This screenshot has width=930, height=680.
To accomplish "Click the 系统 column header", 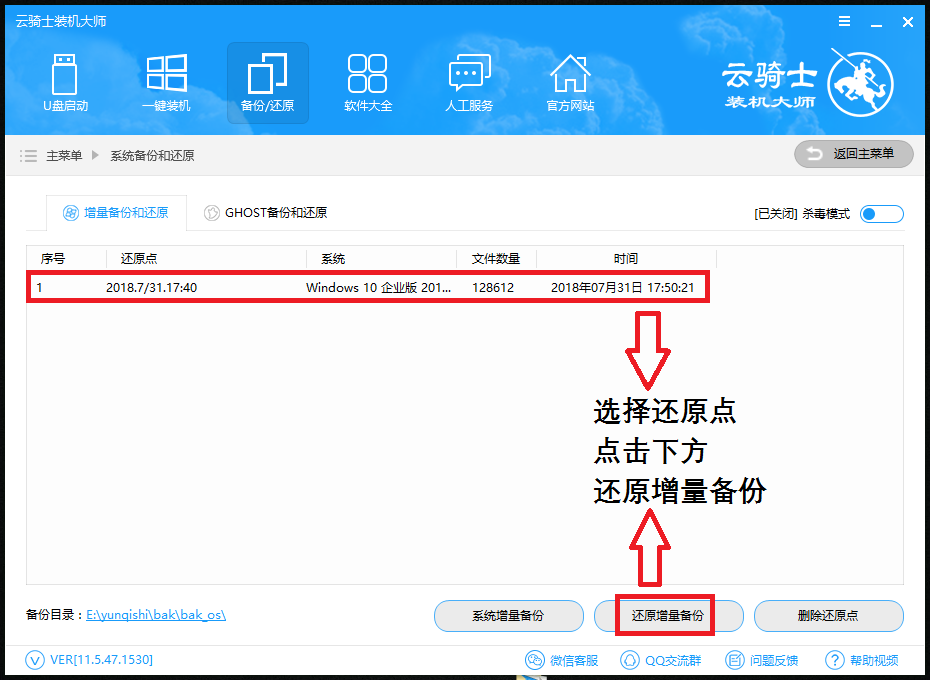I will coord(333,259).
